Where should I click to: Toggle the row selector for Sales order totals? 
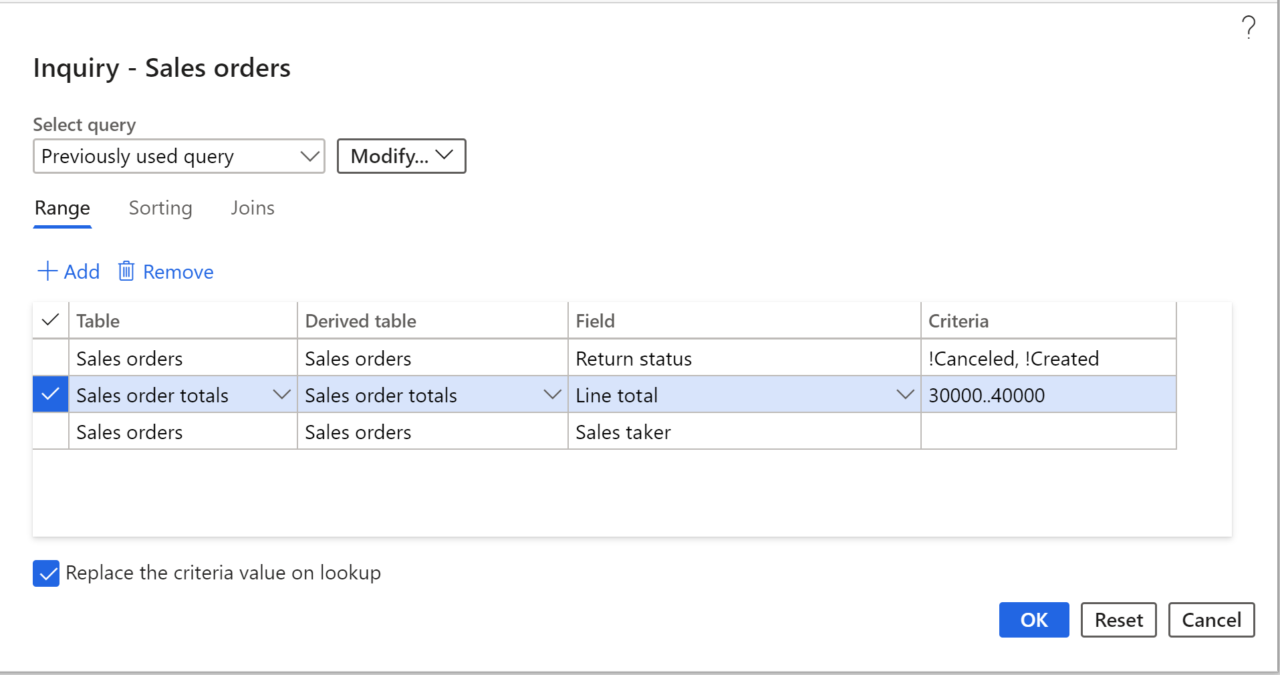pyautogui.click(x=49, y=394)
